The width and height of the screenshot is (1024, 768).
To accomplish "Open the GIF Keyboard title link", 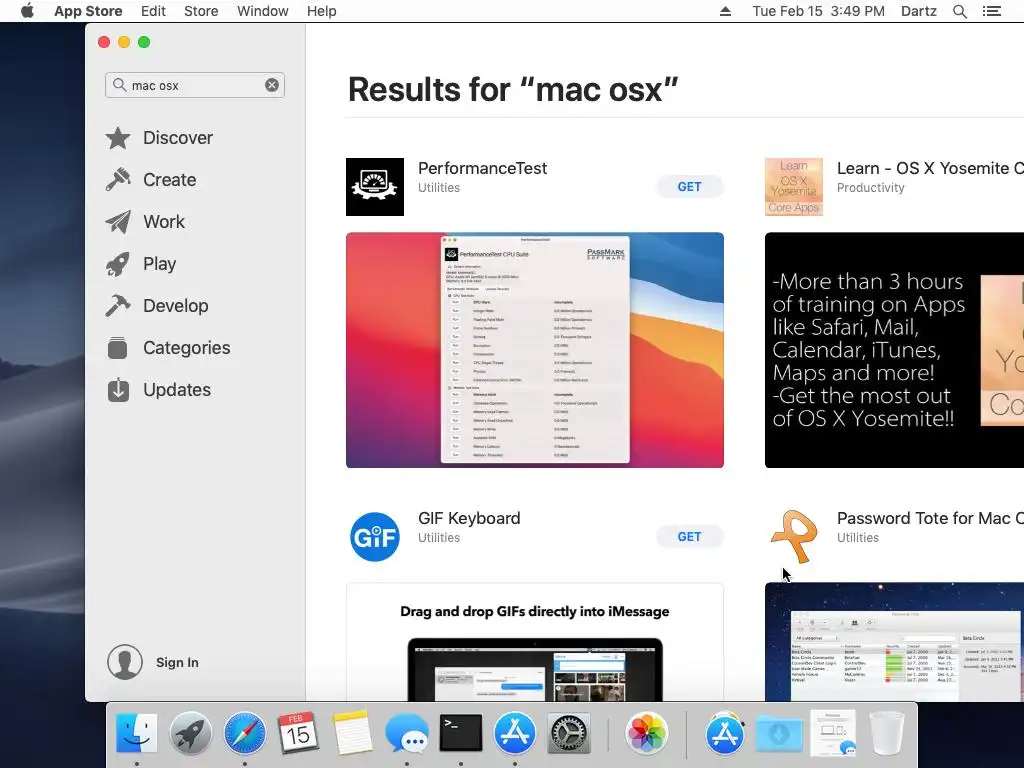I will 469,519.
